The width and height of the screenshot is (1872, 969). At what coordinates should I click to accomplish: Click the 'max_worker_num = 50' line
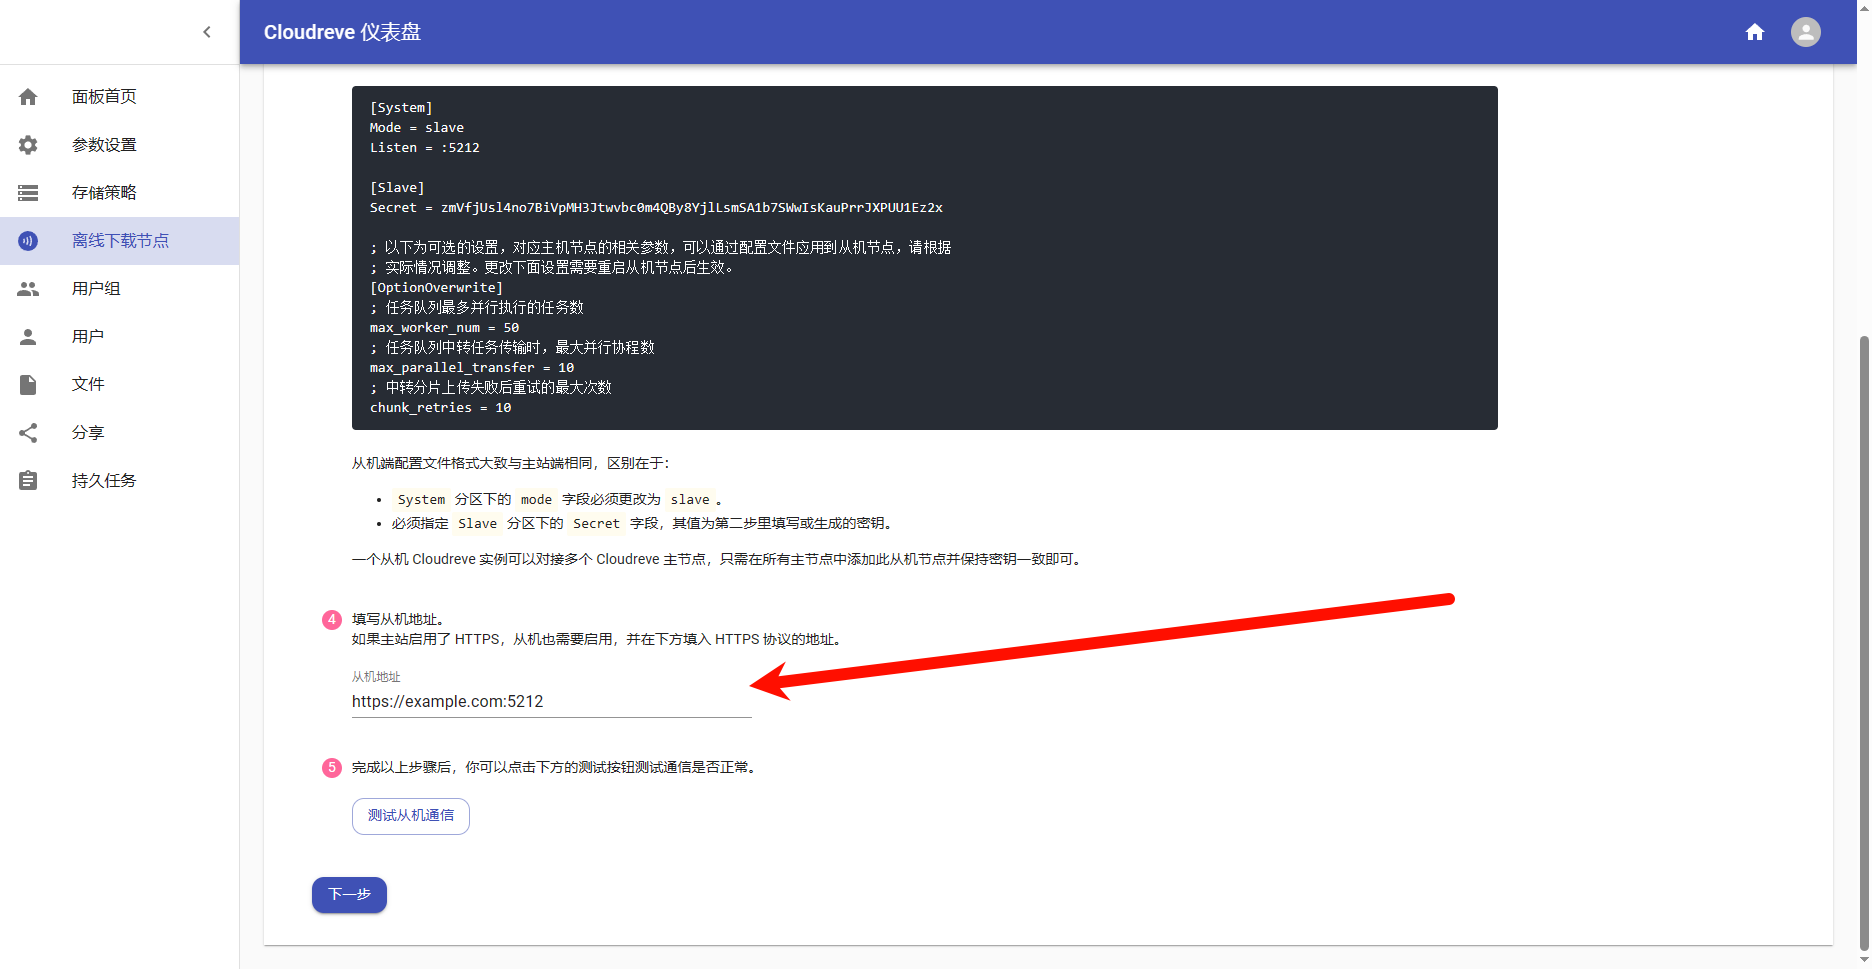pyautogui.click(x=445, y=328)
